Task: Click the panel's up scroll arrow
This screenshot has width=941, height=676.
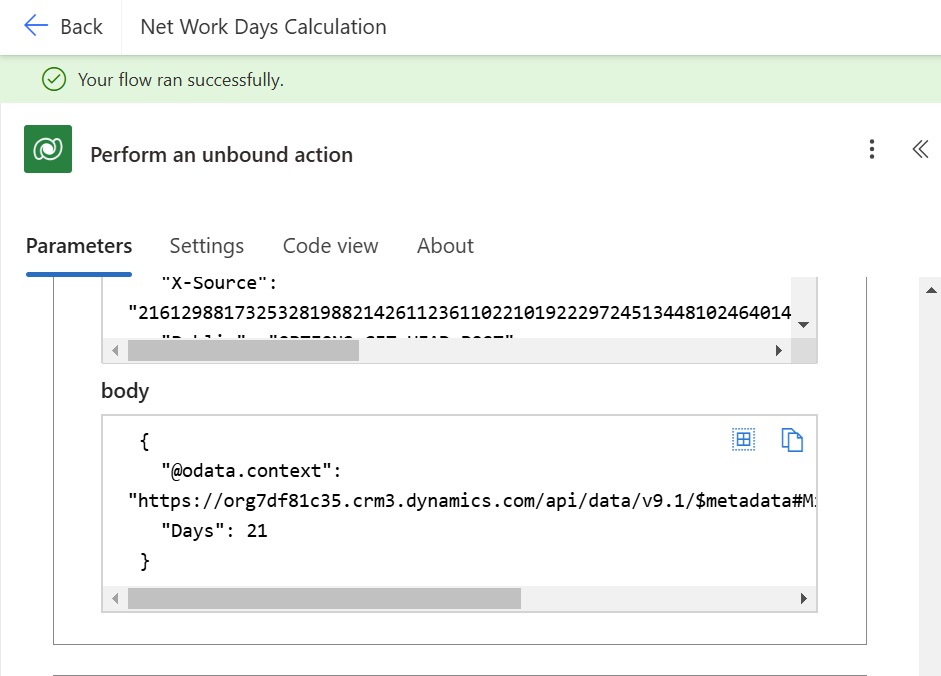Action: pyautogui.click(x=931, y=291)
